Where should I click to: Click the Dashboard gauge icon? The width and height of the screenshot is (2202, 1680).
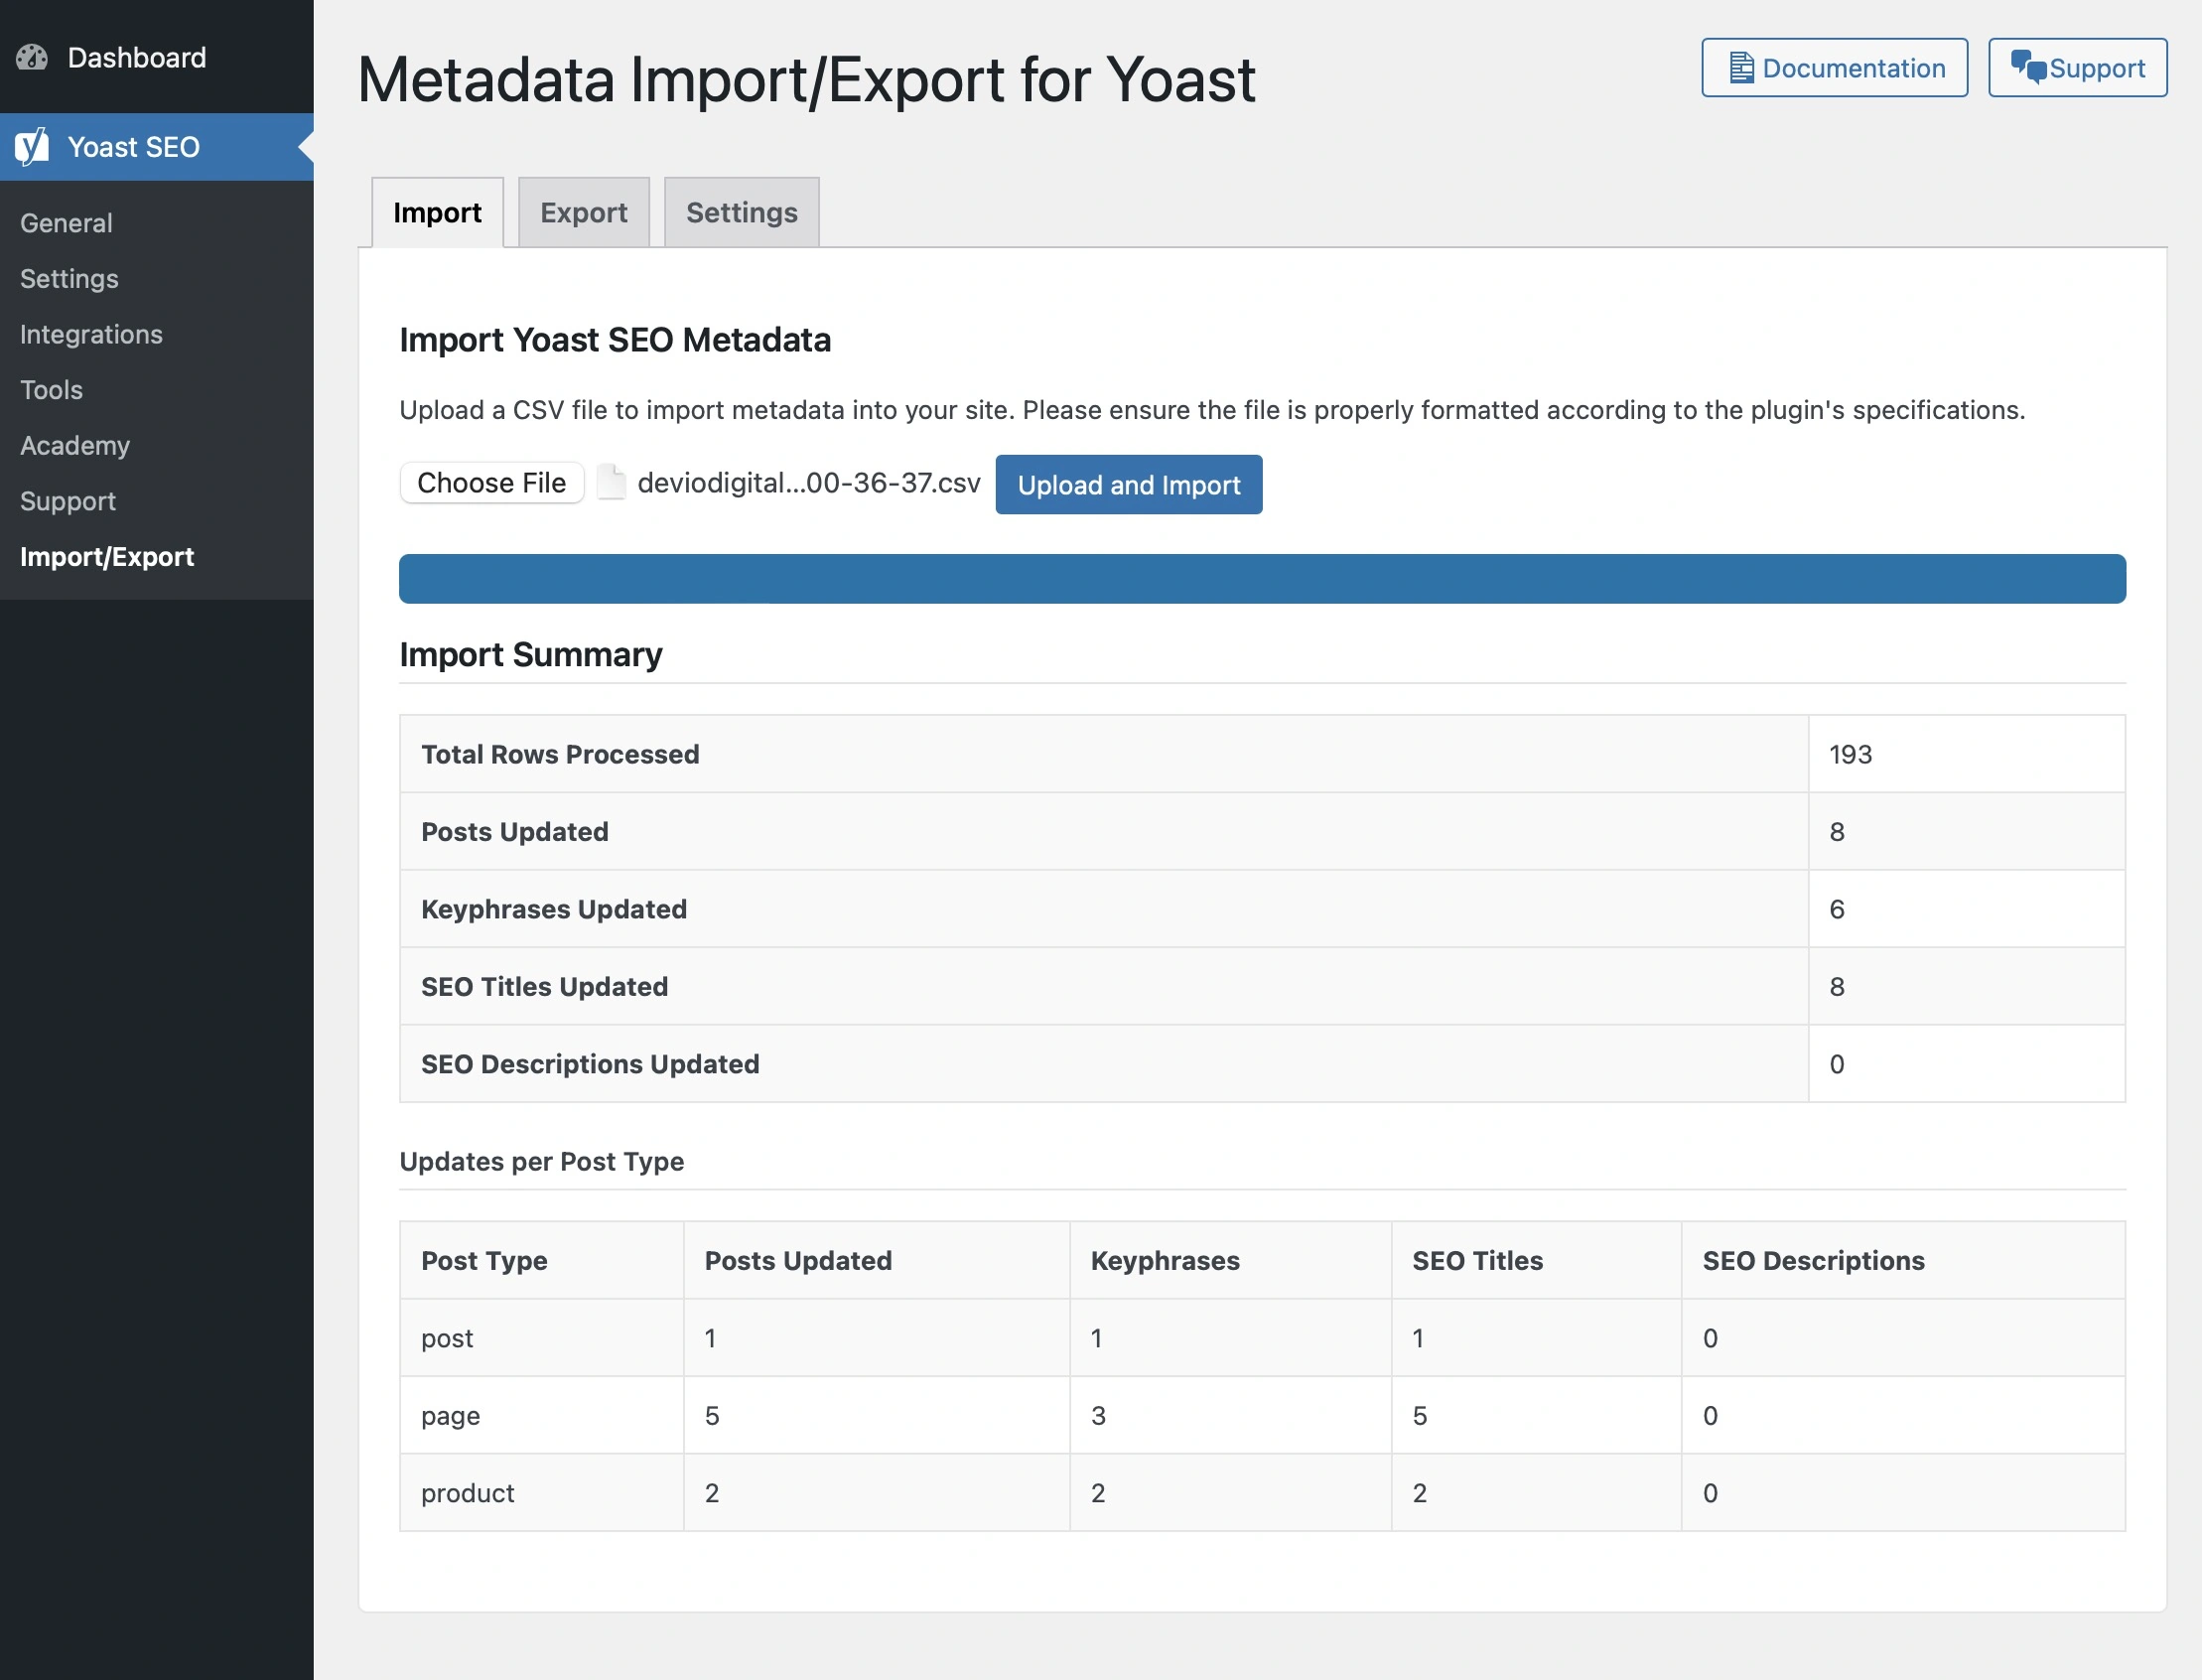[x=32, y=58]
